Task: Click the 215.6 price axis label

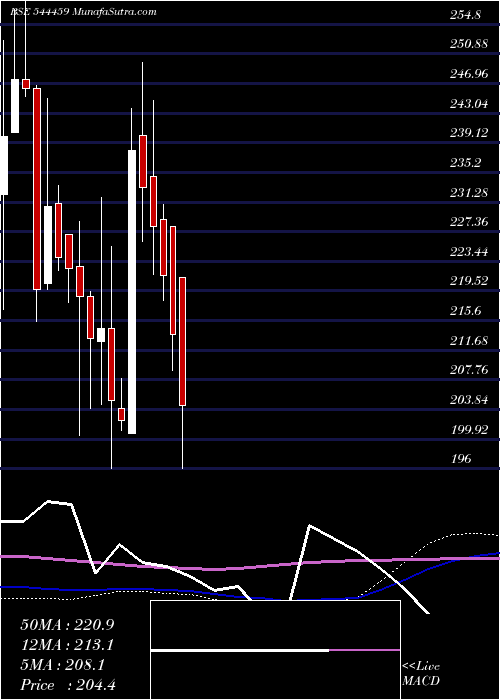Action: point(465,311)
